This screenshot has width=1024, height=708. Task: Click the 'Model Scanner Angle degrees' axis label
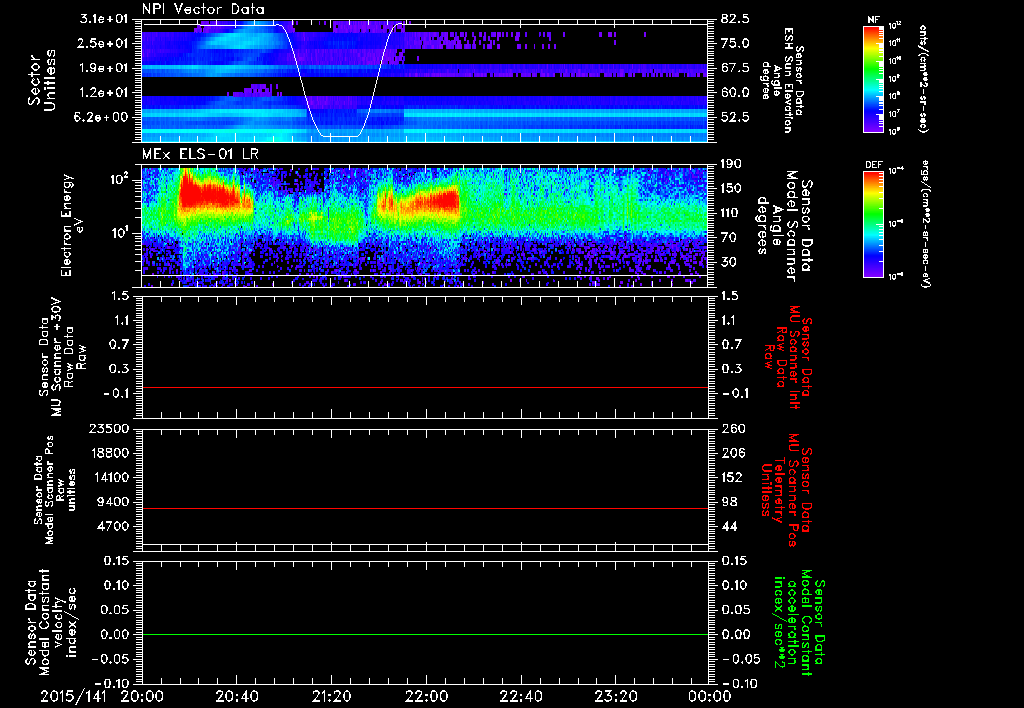[x=784, y=225]
